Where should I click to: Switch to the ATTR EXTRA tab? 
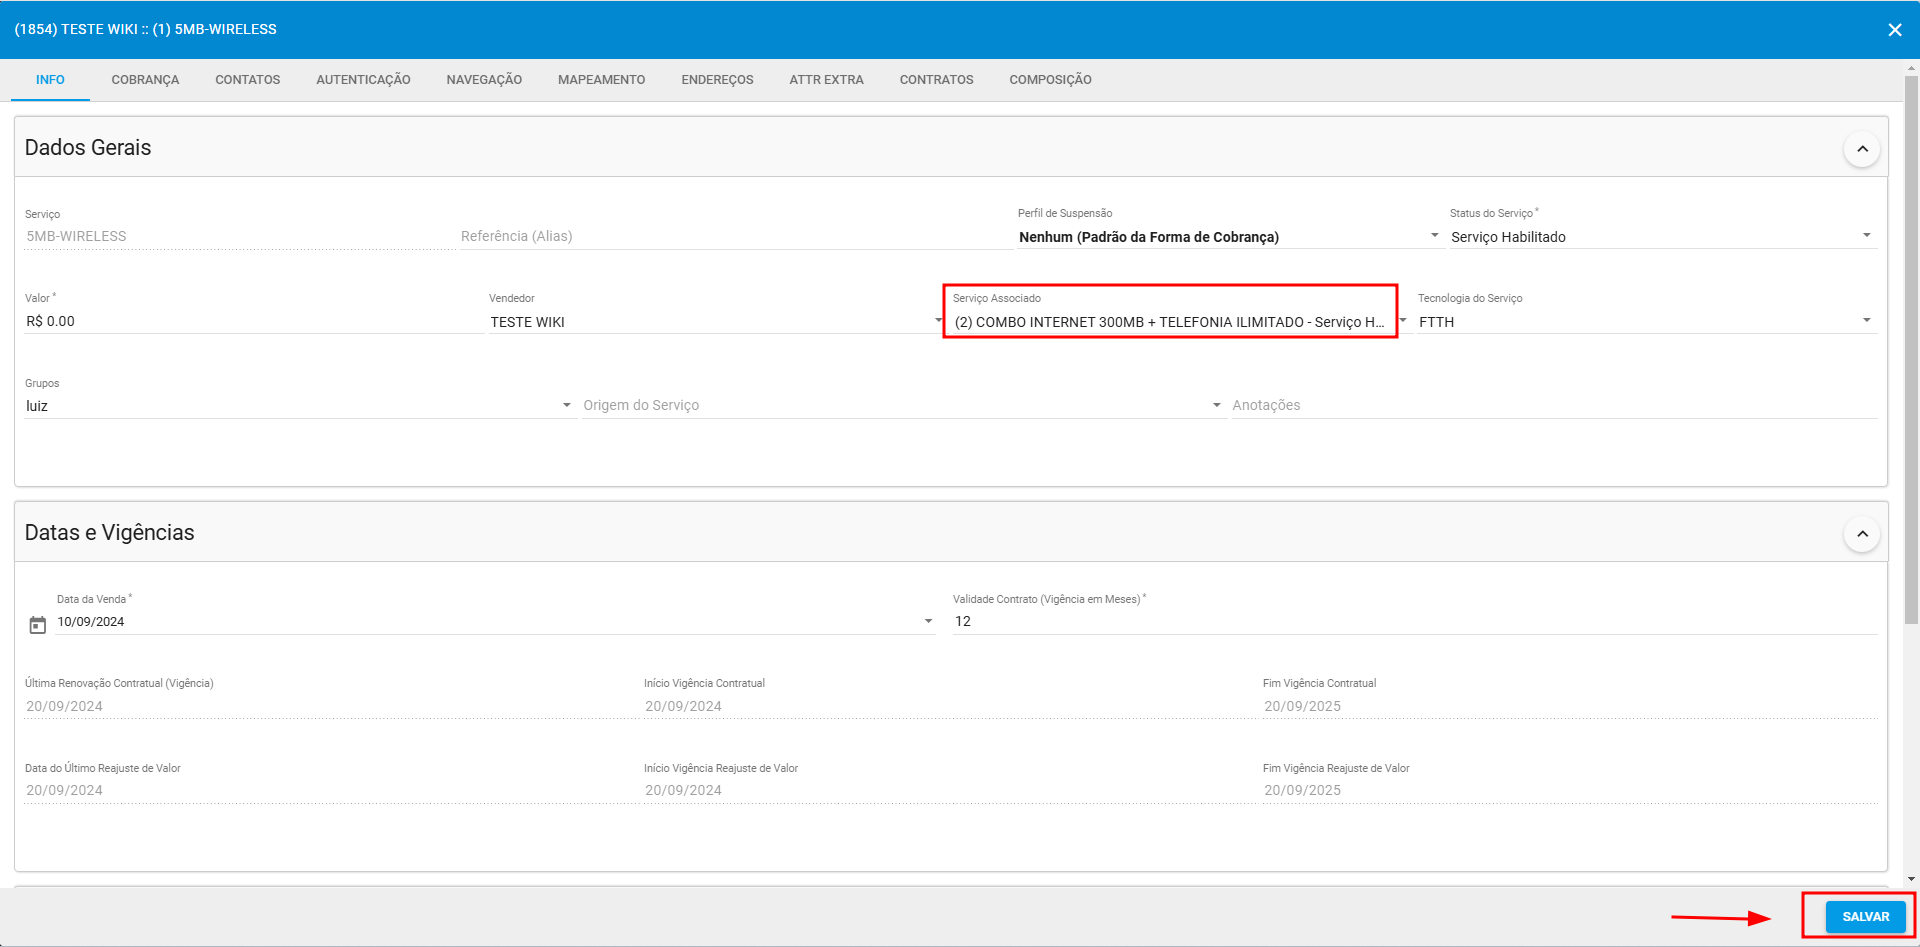[x=826, y=80]
